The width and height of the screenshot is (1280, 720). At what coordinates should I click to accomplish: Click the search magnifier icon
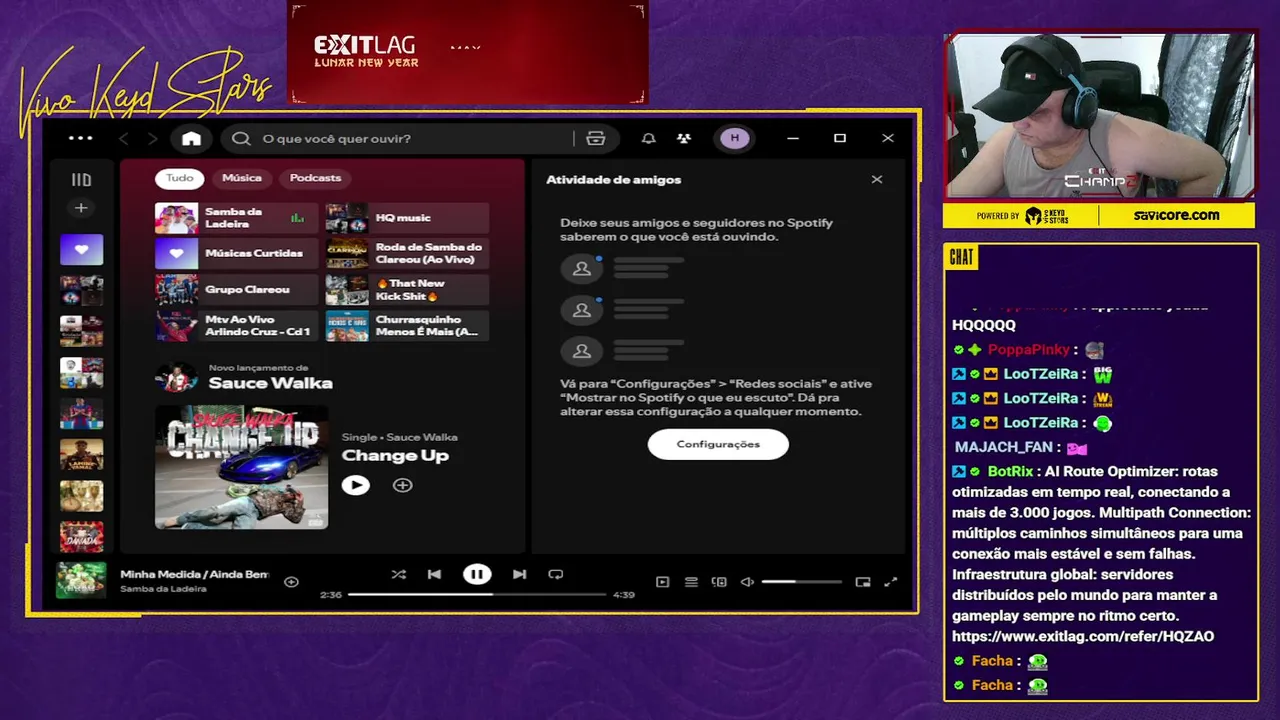click(241, 138)
